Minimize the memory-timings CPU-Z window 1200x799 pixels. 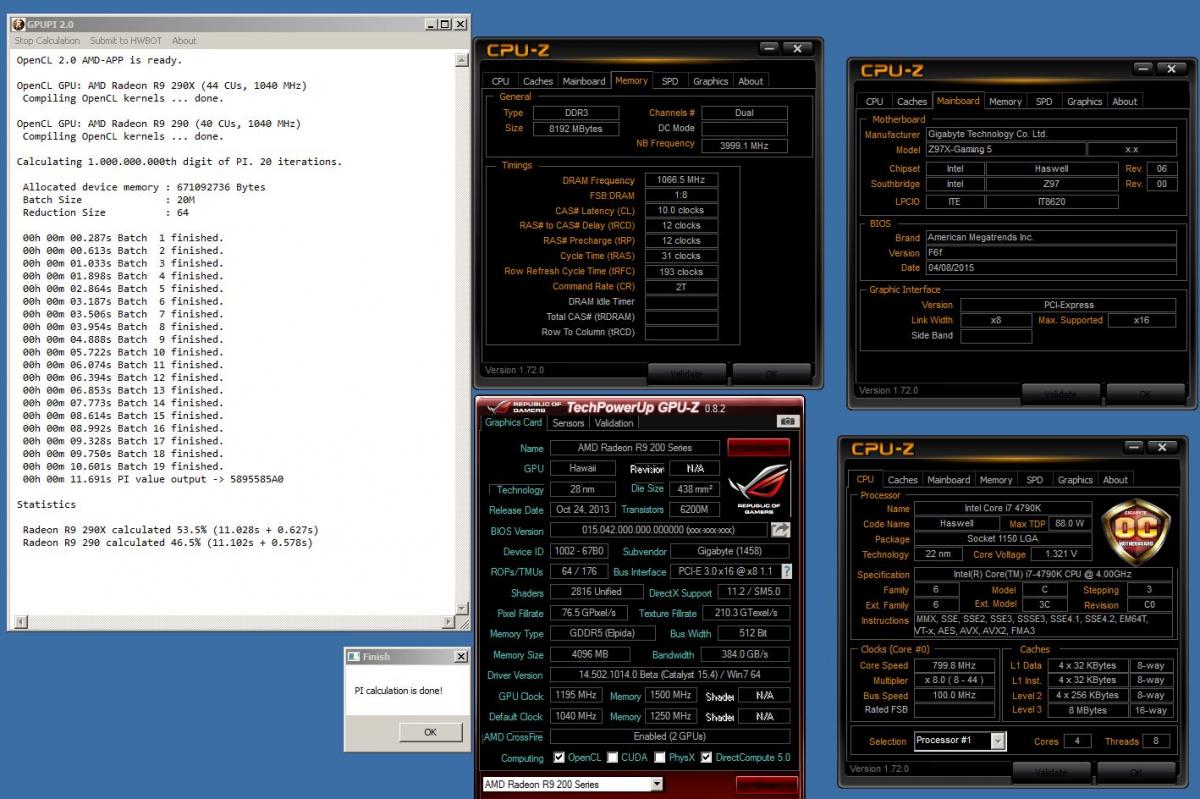tap(769, 48)
